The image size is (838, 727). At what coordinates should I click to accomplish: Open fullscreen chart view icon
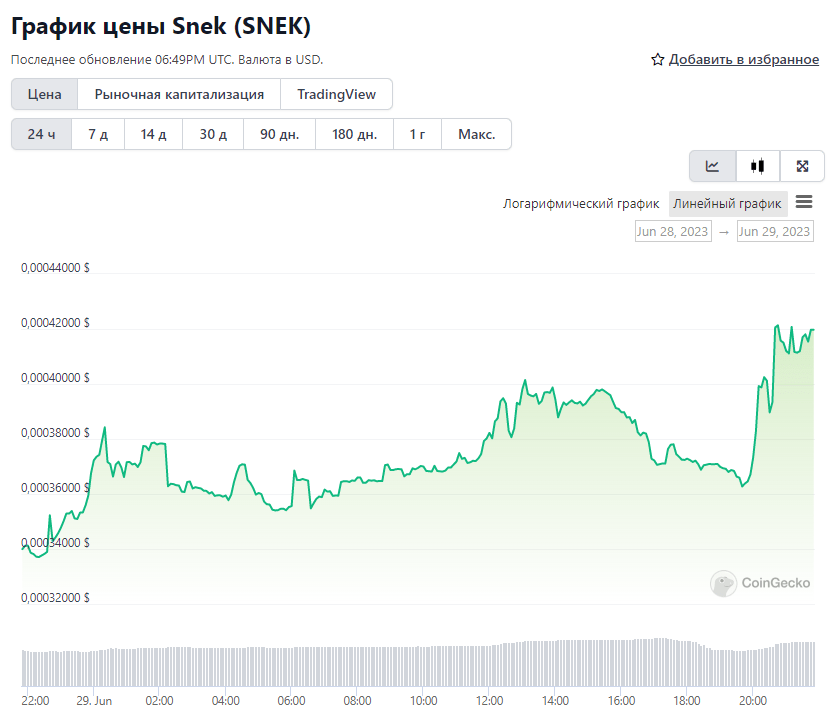click(802, 166)
